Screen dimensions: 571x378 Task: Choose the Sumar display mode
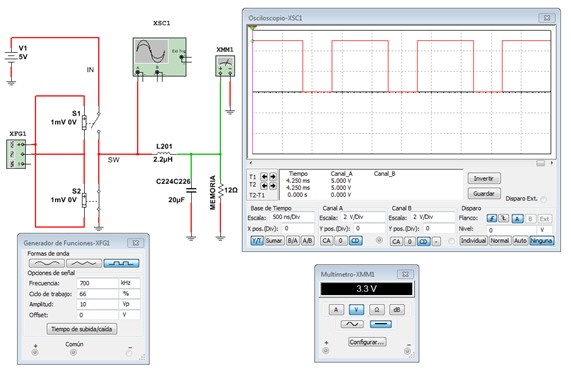(273, 241)
